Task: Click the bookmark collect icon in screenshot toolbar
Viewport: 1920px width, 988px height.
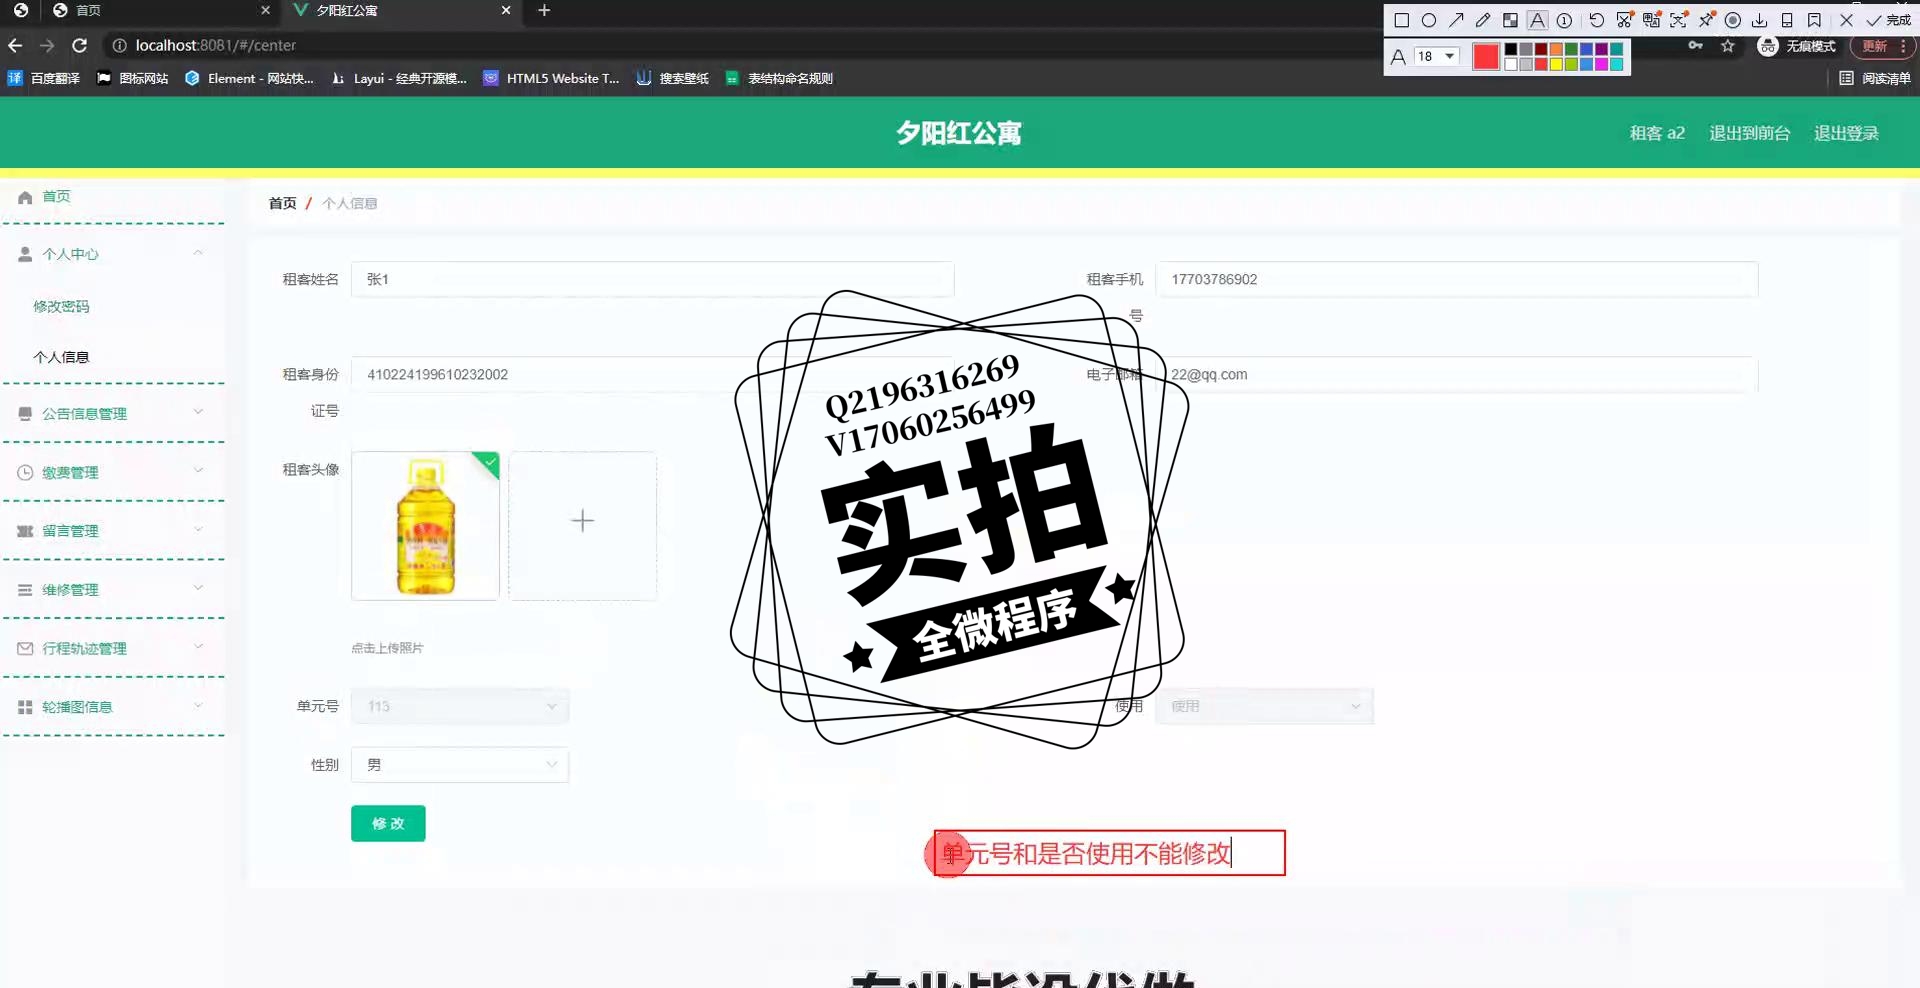Action: point(1814,20)
